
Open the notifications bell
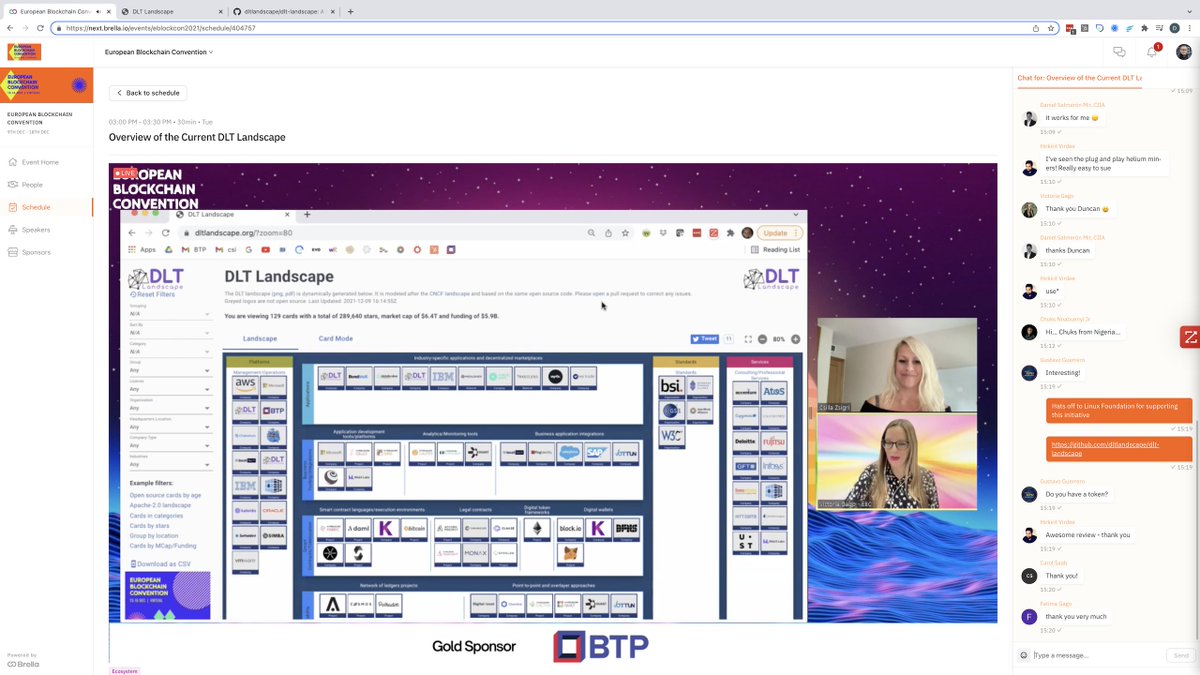pos(1152,51)
